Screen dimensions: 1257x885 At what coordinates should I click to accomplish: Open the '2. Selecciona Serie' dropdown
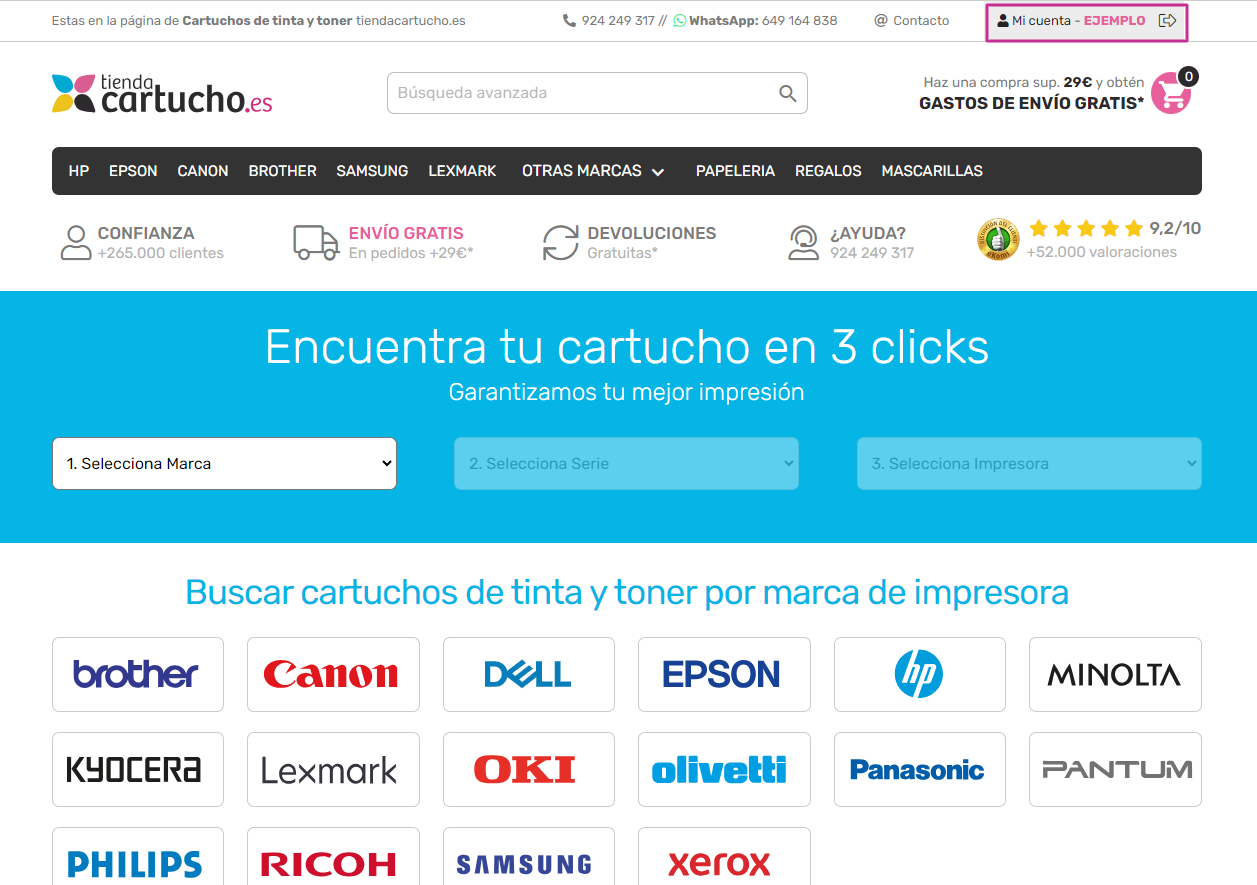(x=626, y=464)
